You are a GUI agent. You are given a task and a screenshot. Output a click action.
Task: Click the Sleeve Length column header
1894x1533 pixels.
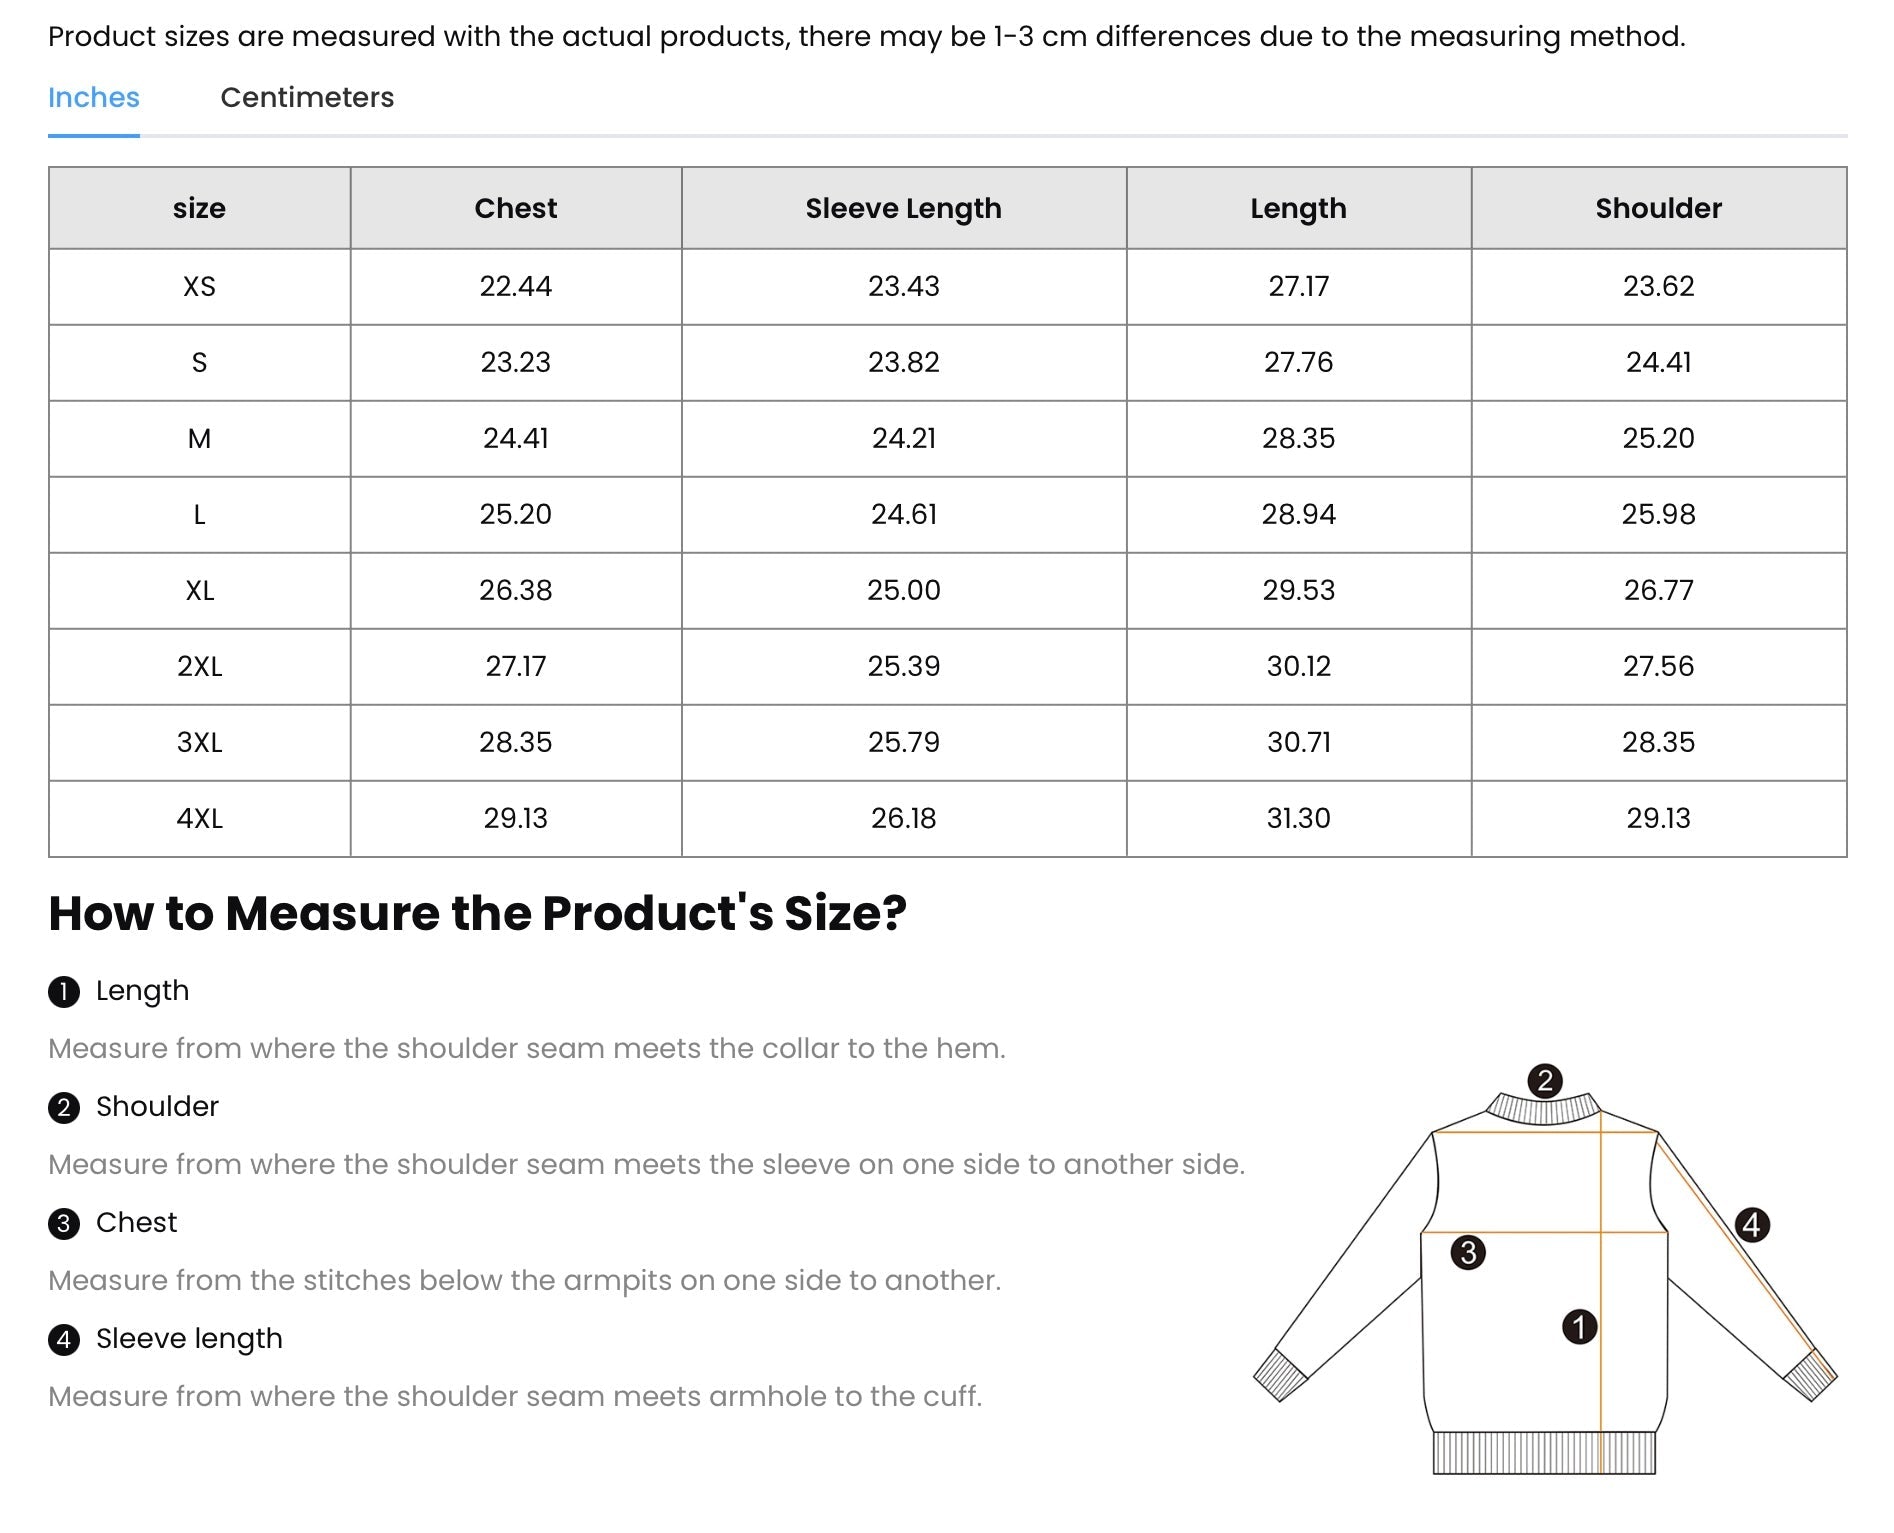coord(903,208)
